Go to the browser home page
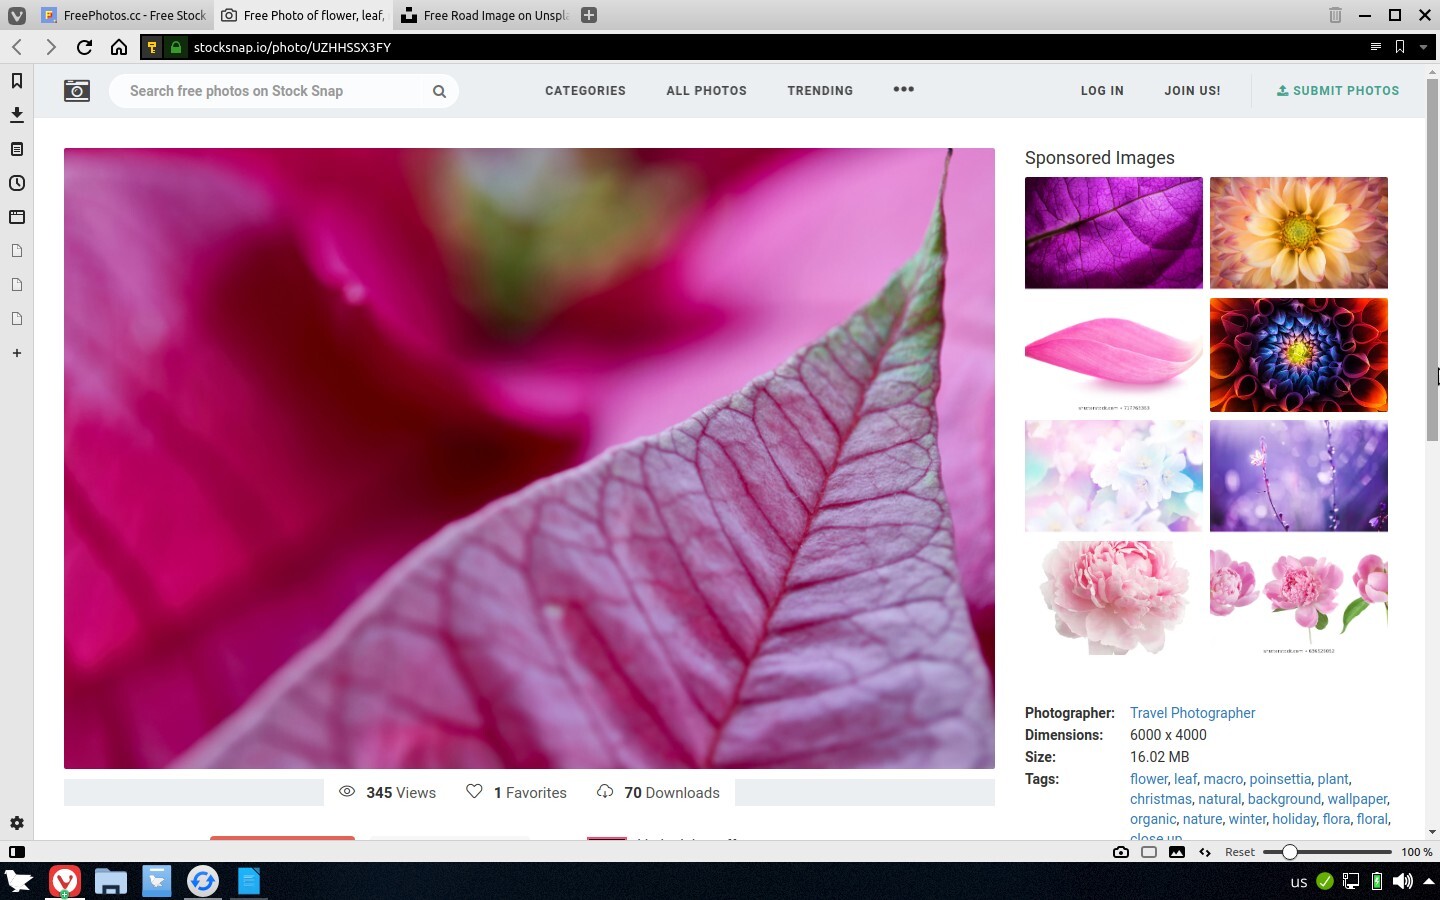The image size is (1440, 900). coord(119,47)
